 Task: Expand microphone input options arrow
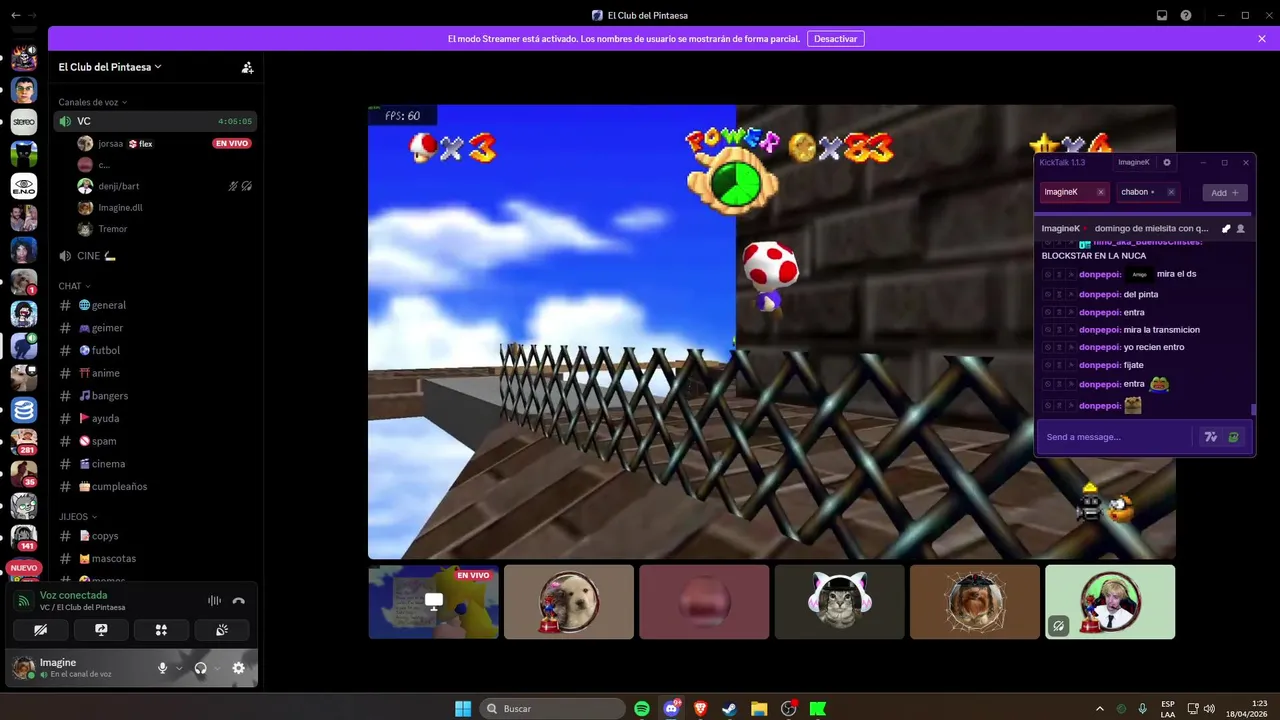[x=179, y=668]
